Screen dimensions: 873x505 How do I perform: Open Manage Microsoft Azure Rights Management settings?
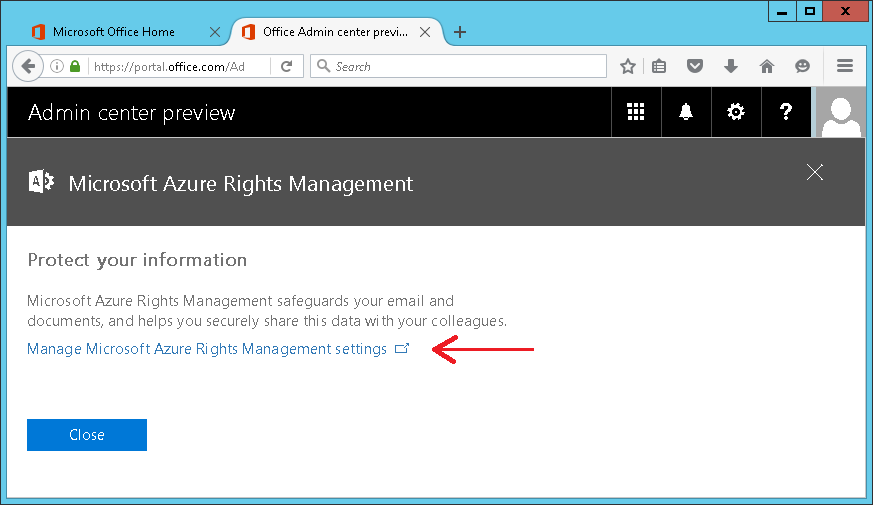207,349
